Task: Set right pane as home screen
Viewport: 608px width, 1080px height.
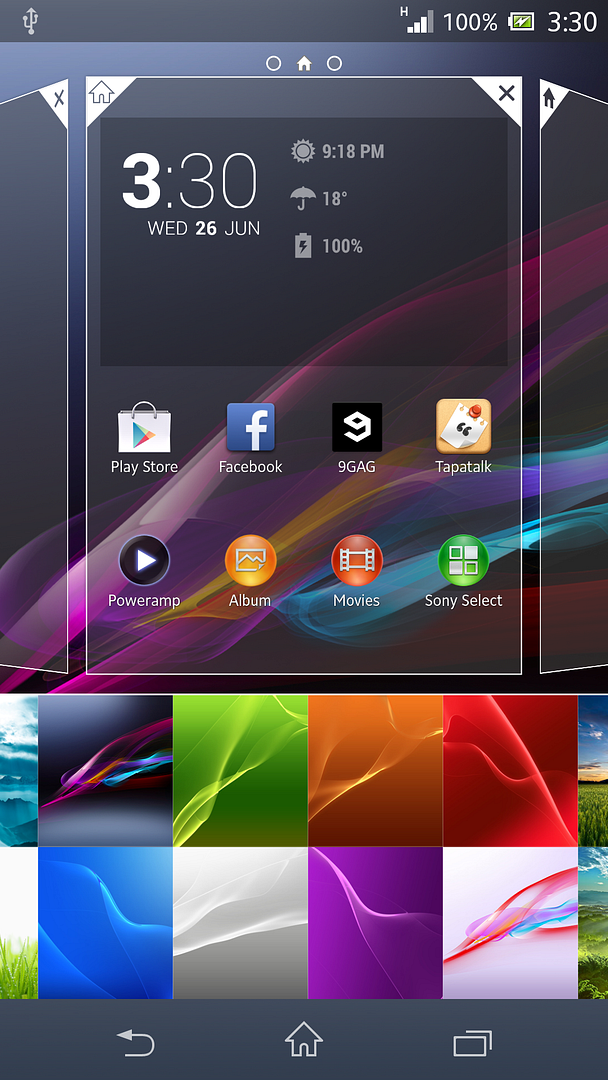Action: point(549,98)
